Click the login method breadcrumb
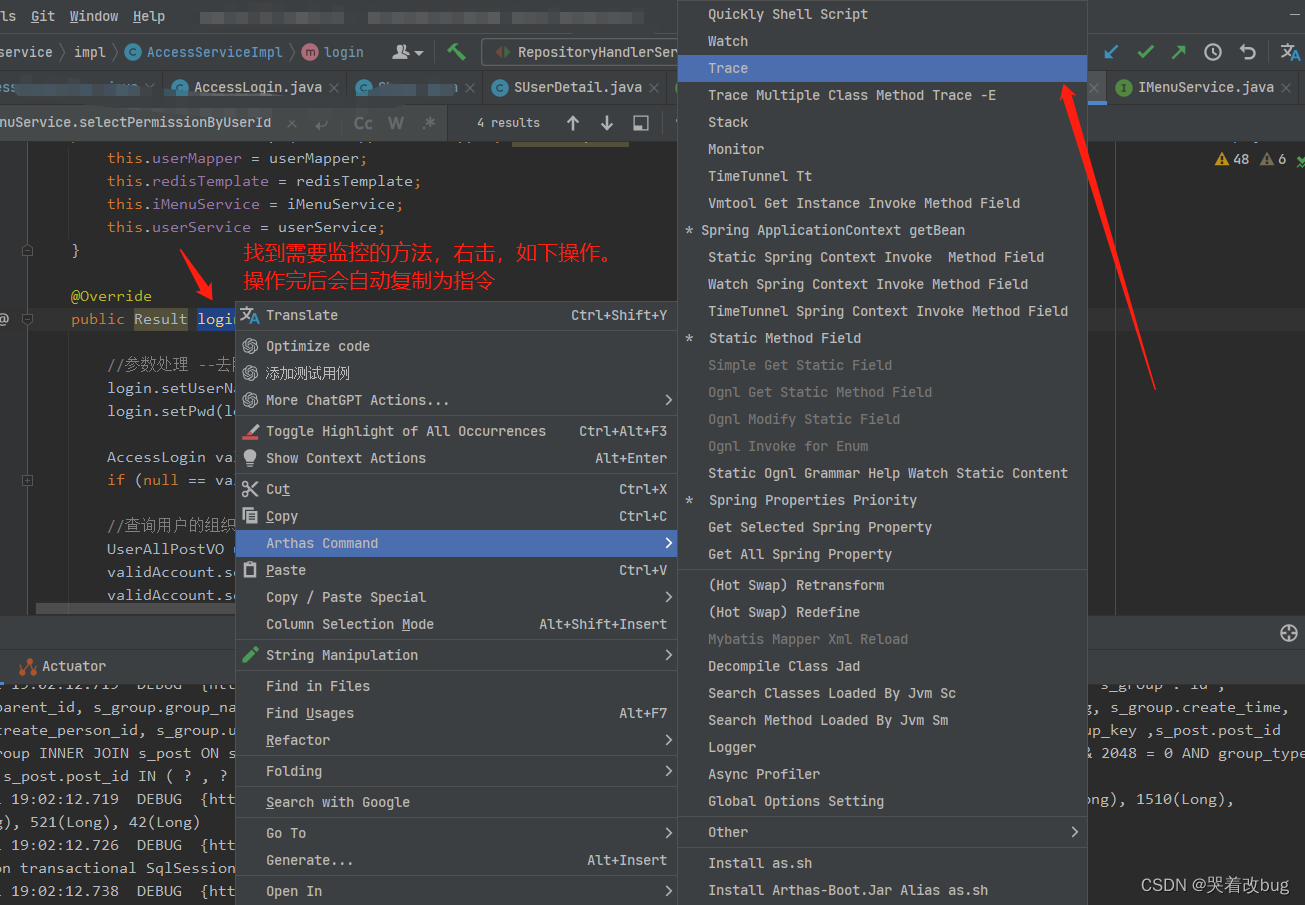 [333, 52]
